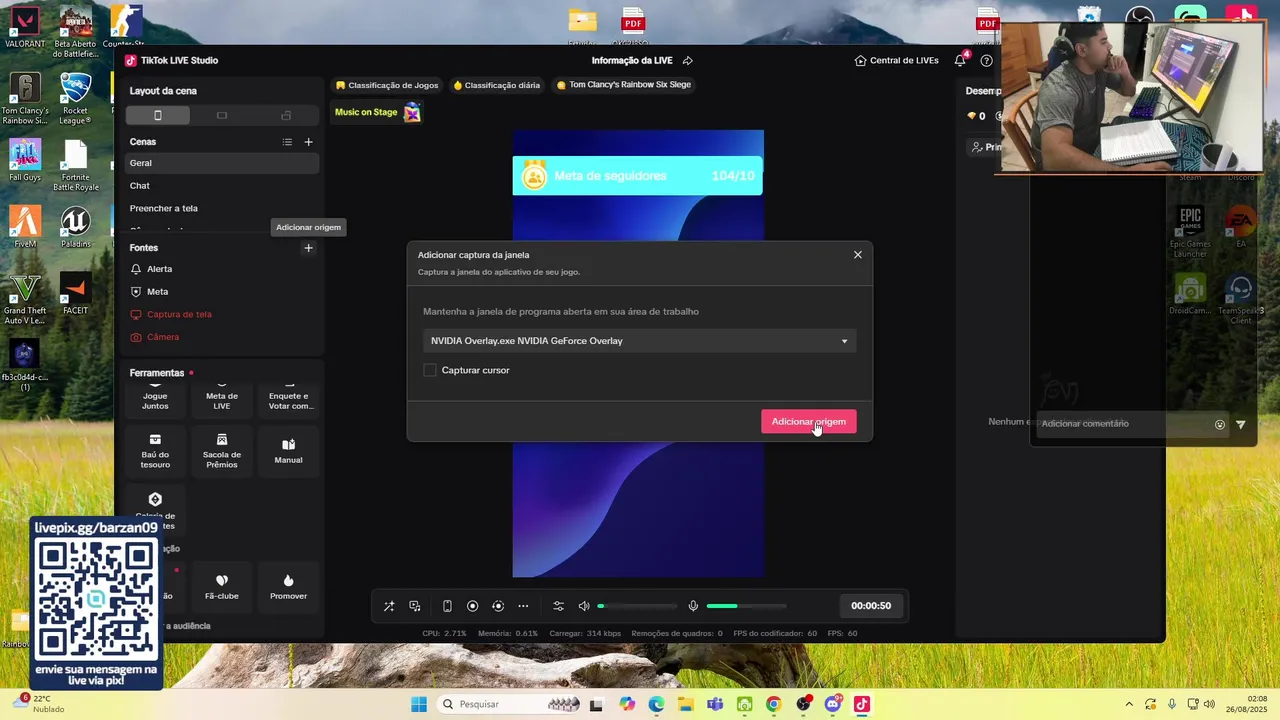This screenshot has width=1280, height=720.
Task: Open the comment filter funnel icon
Action: click(1240, 424)
